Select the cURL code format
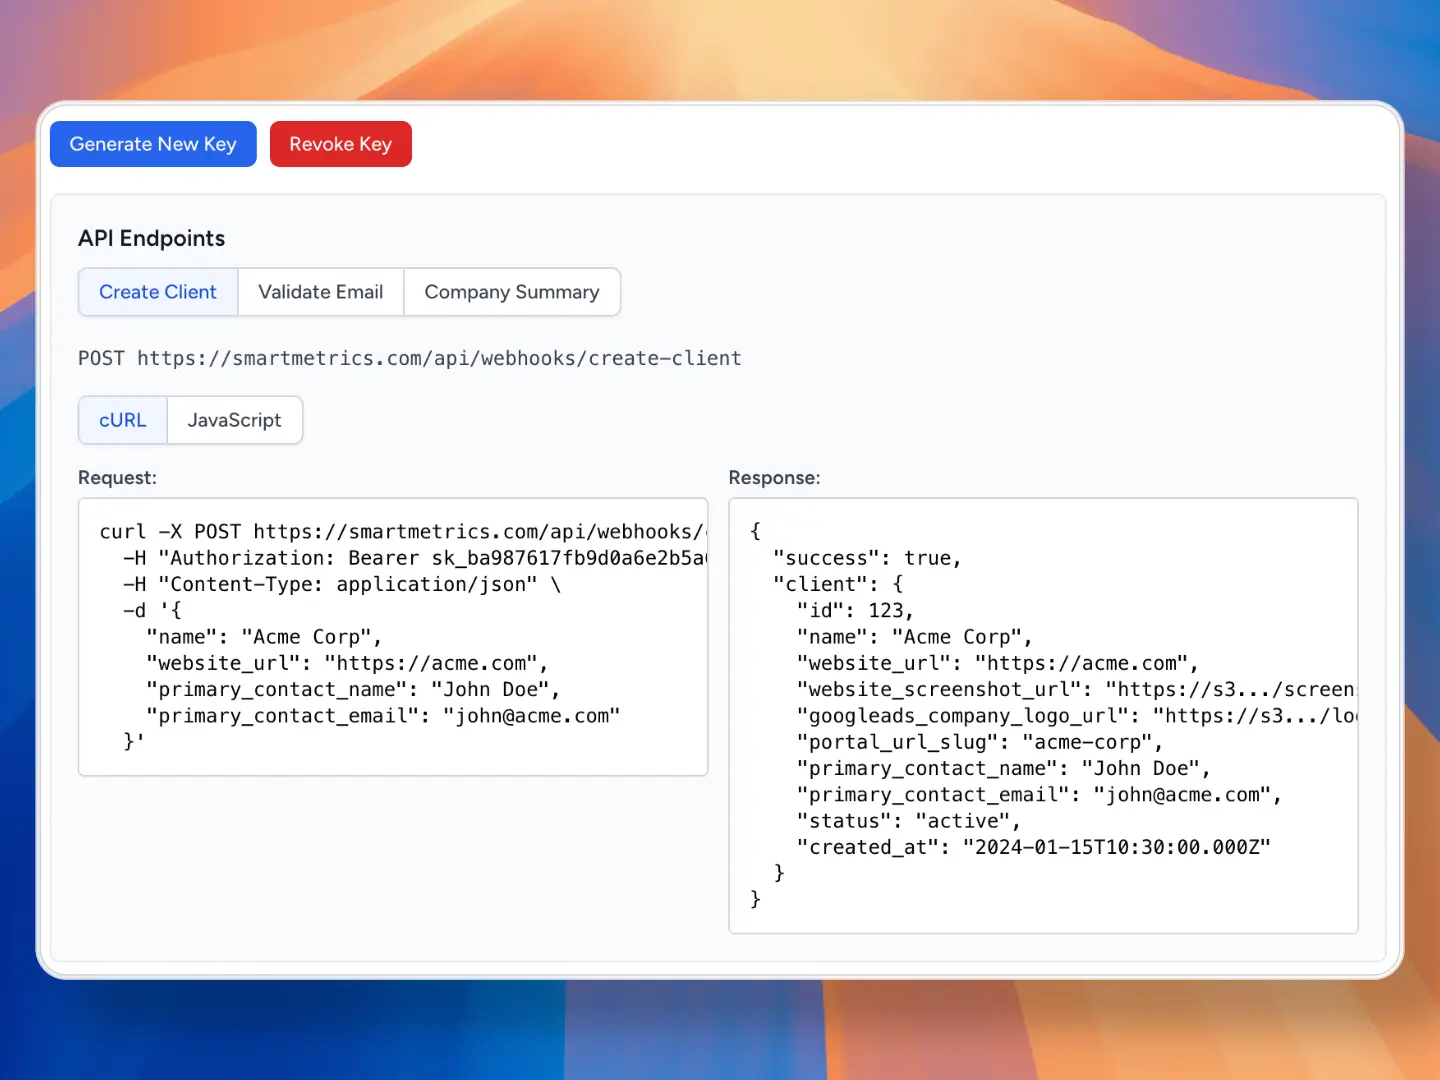1440x1080 pixels. click(x=121, y=420)
